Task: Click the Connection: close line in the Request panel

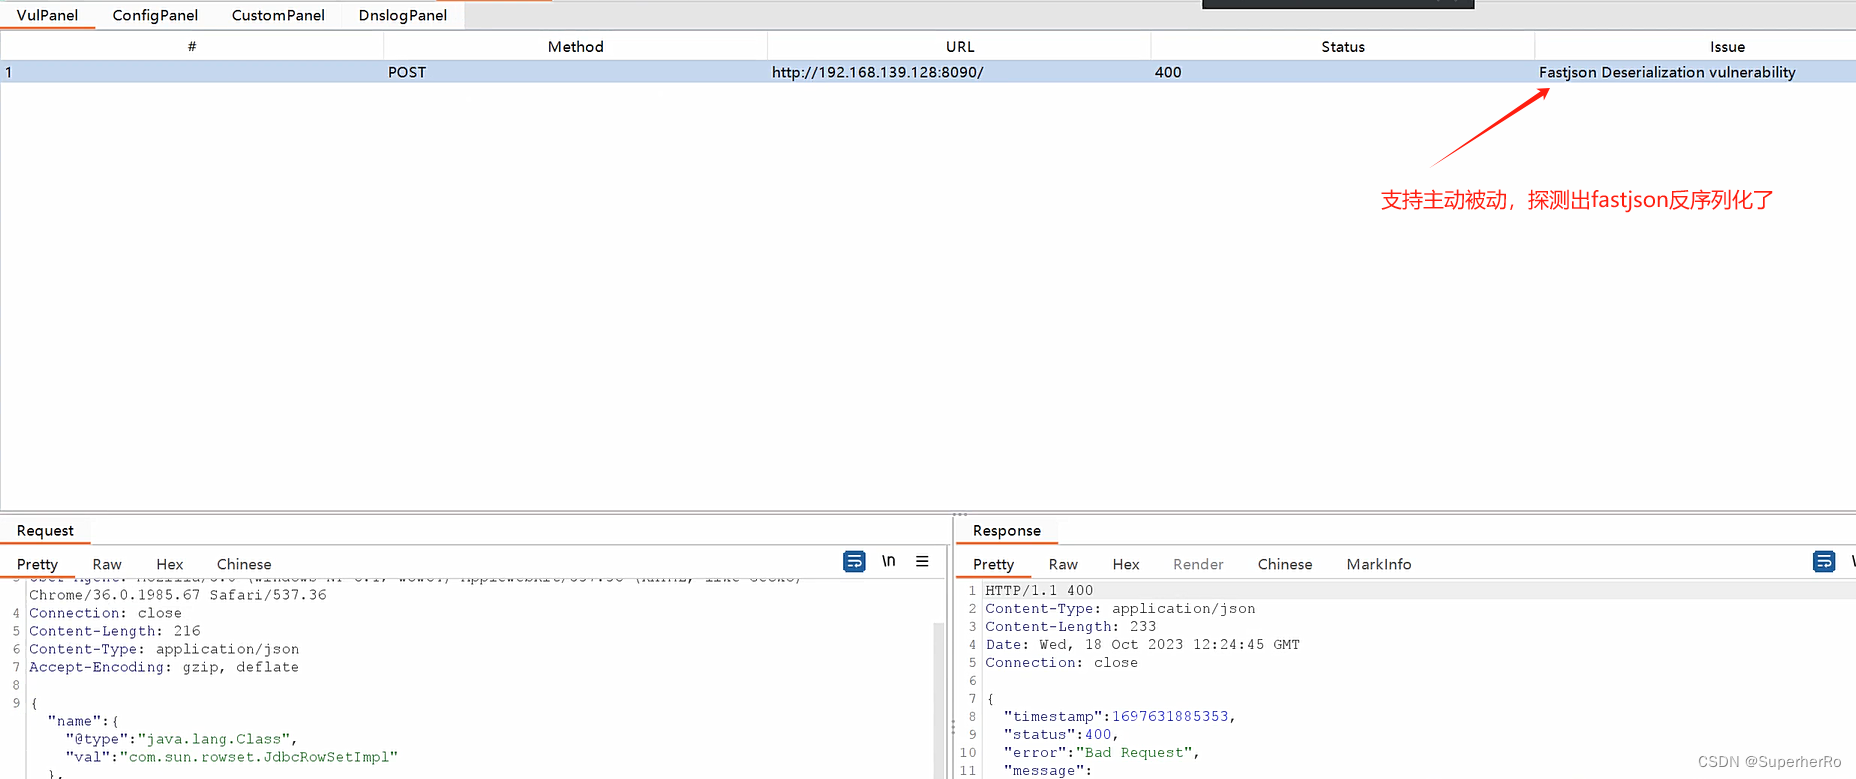Action: pyautogui.click(x=105, y=613)
